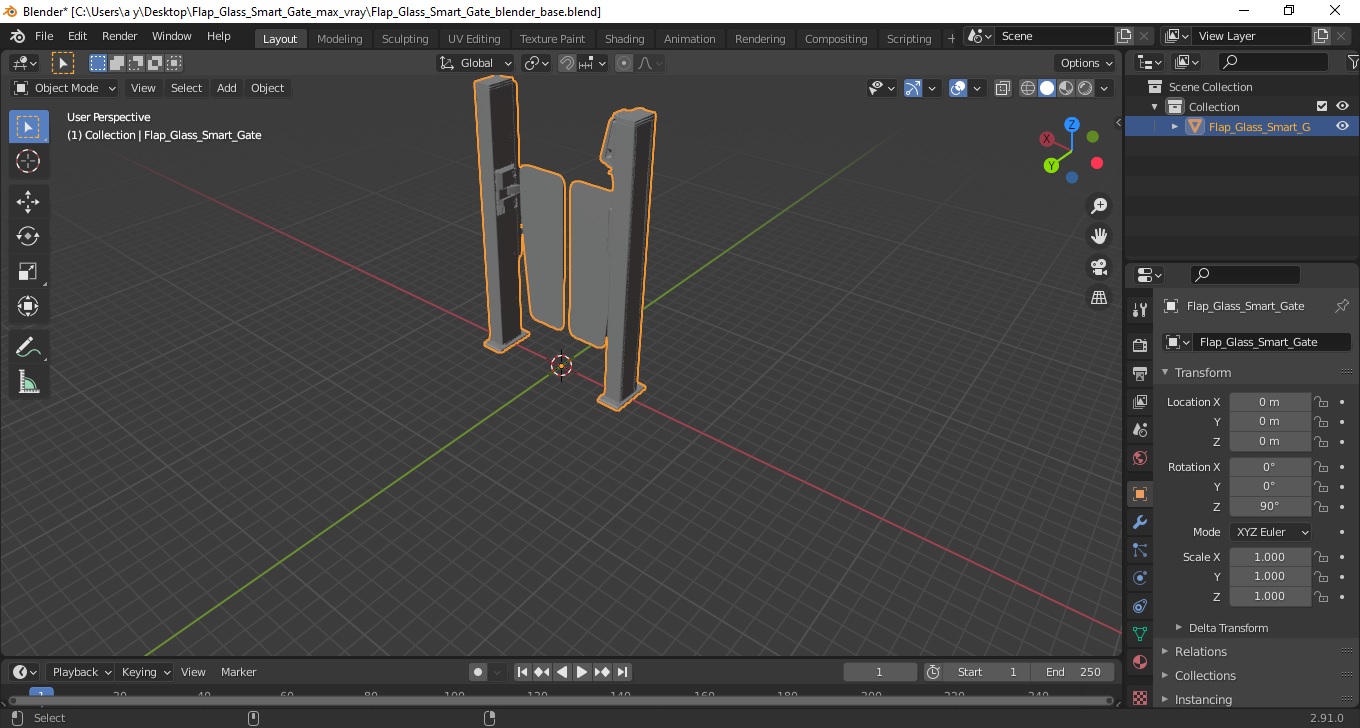Open the Object Data properties tab
The height and width of the screenshot is (728, 1360).
(x=1140, y=634)
